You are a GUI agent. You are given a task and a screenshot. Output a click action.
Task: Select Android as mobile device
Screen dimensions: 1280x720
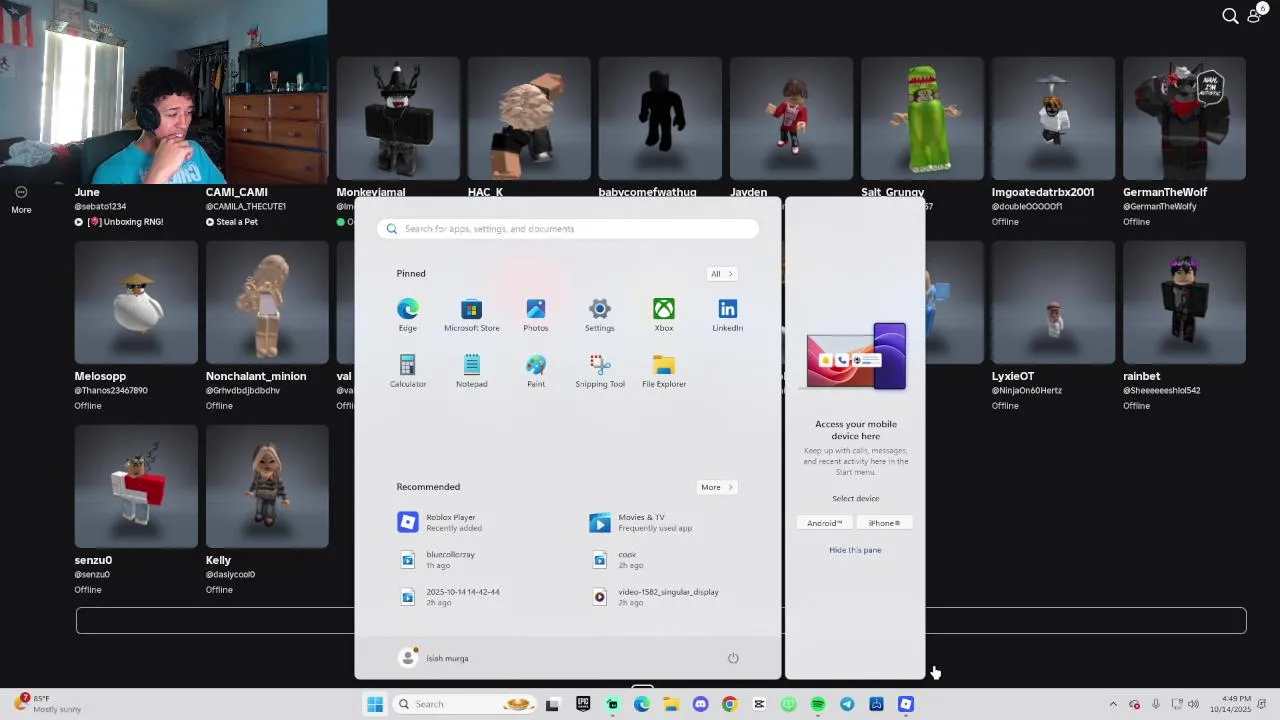(x=825, y=523)
